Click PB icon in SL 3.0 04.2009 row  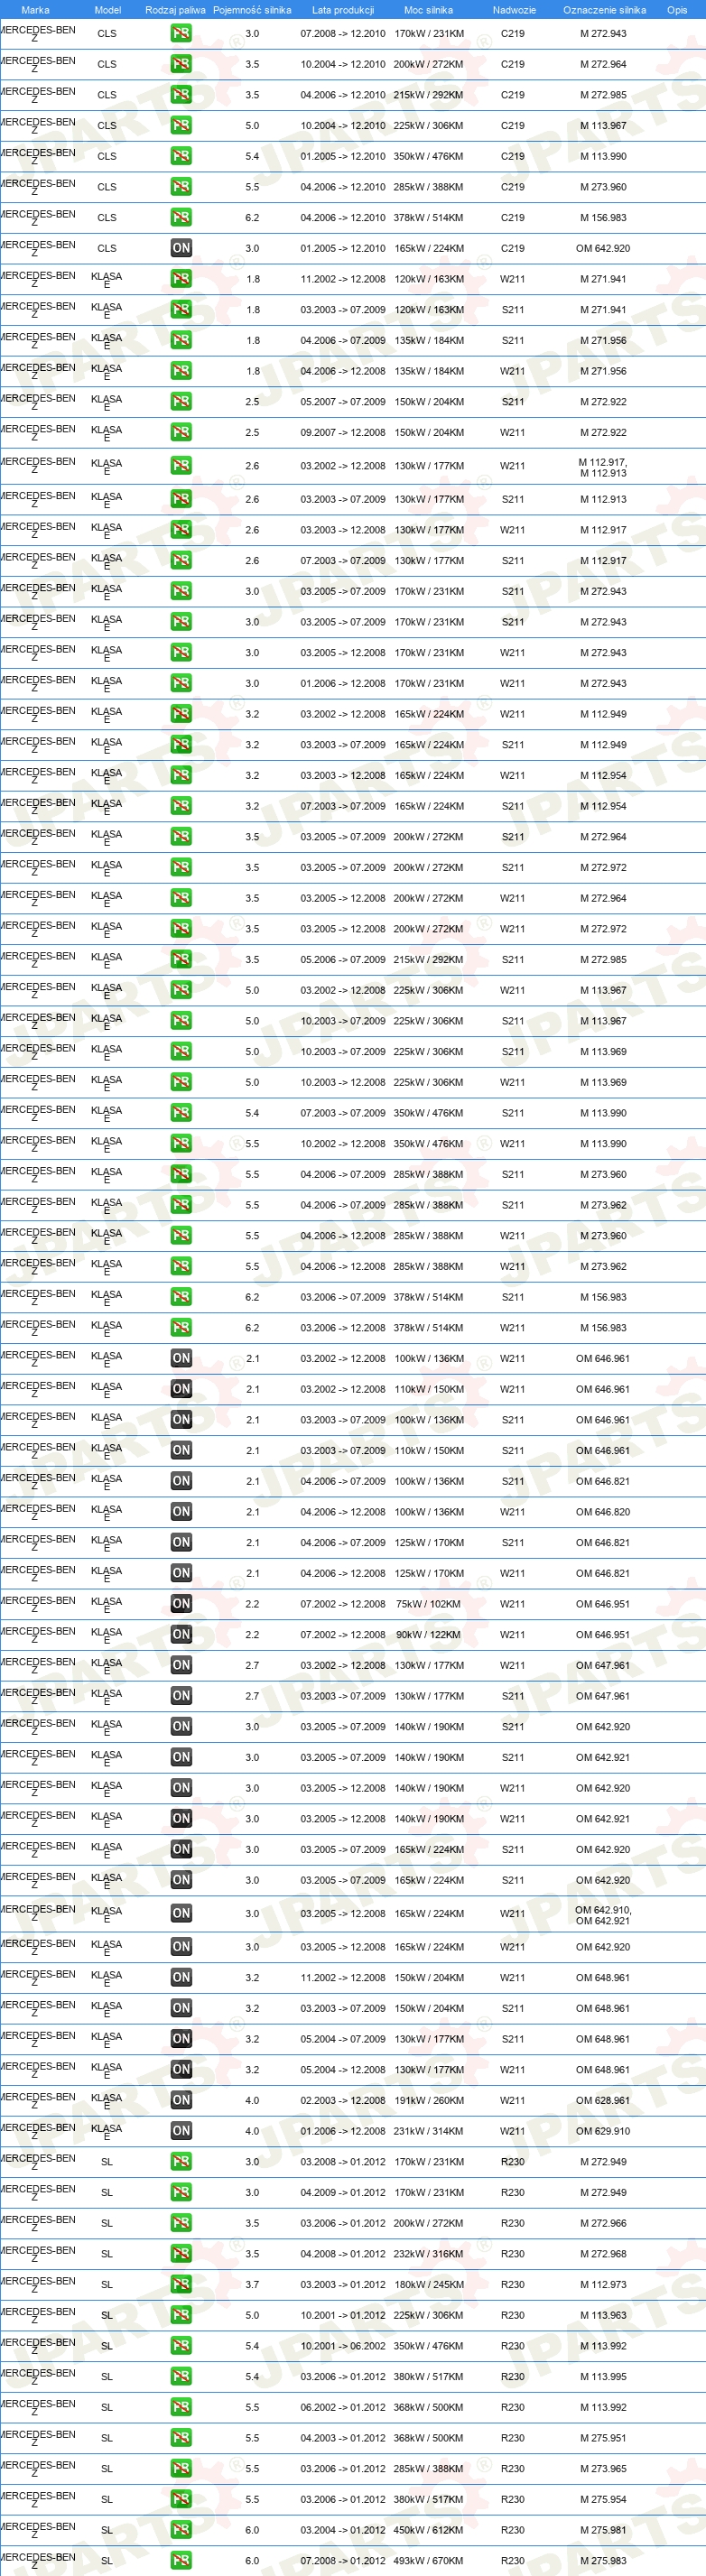(x=181, y=2192)
